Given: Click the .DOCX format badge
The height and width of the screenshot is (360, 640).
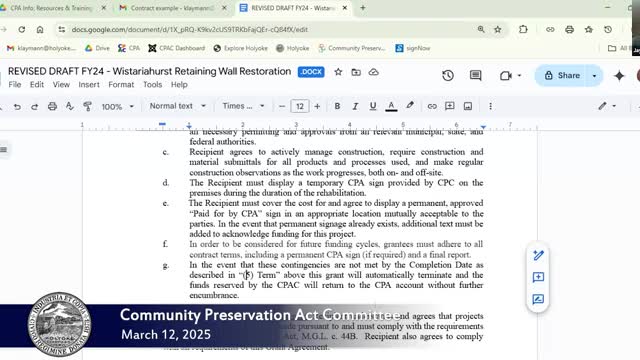Looking at the screenshot, I should pos(311,72).
